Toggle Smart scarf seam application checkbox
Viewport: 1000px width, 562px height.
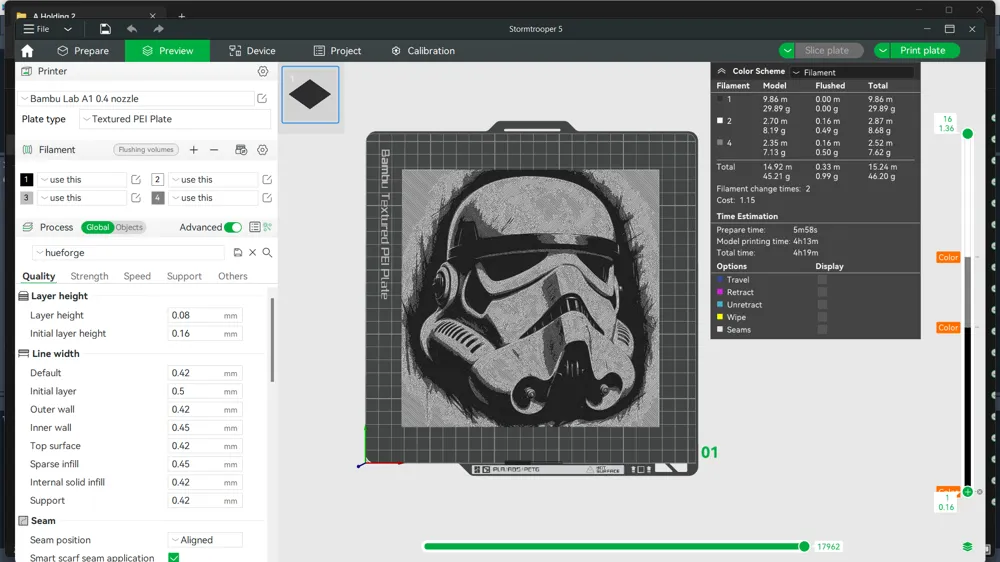pyautogui.click(x=173, y=558)
